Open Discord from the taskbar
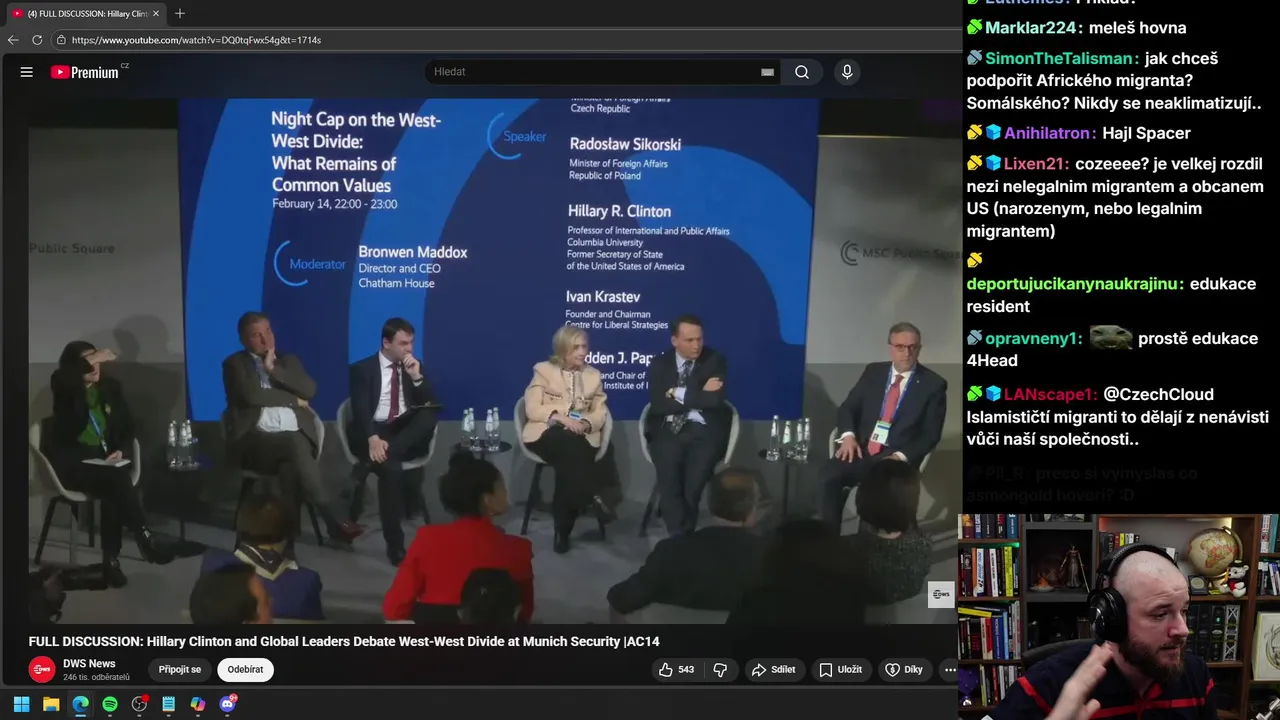 (x=228, y=704)
